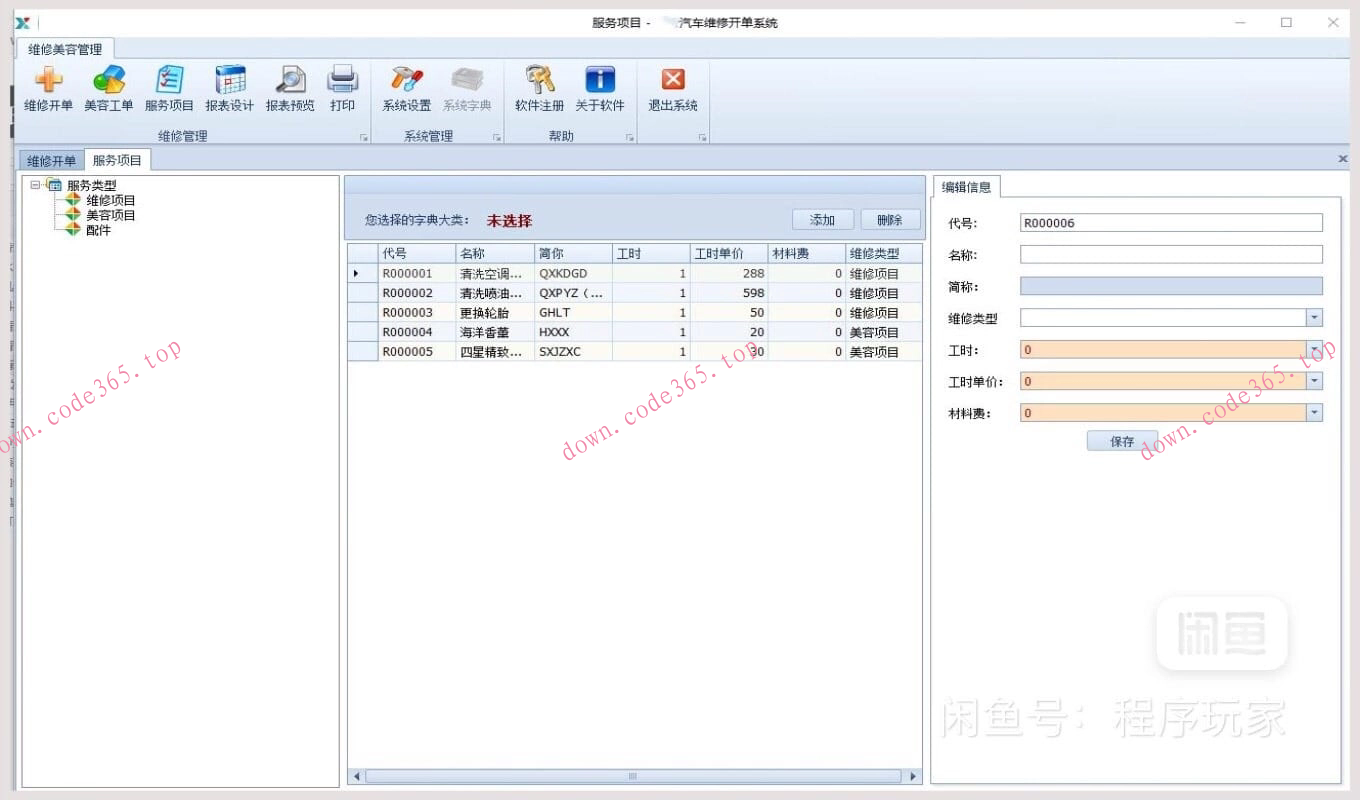The height and width of the screenshot is (800, 1360).
Task: Open the 维修开单 ribbon tool
Action: click(x=48, y=89)
